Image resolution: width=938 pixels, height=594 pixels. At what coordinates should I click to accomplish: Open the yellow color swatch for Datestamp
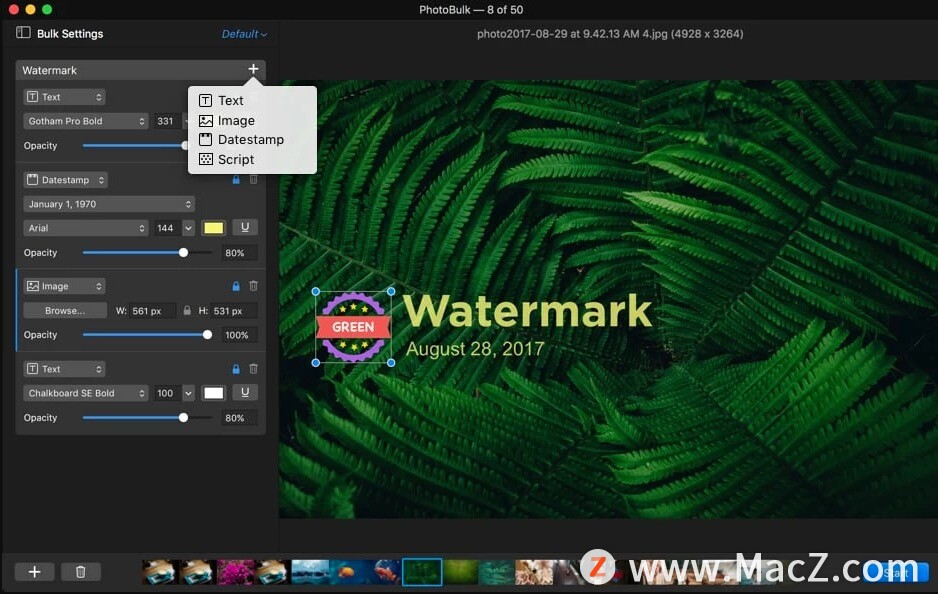pyautogui.click(x=214, y=228)
